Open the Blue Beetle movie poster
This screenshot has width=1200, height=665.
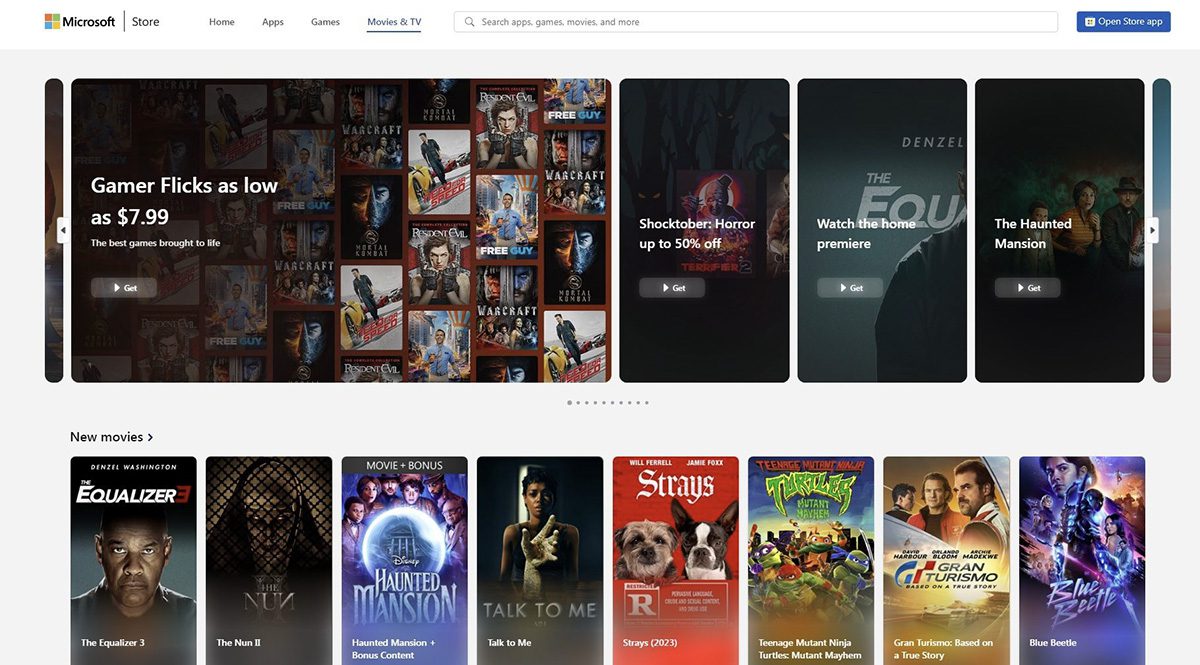(x=1082, y=560)
